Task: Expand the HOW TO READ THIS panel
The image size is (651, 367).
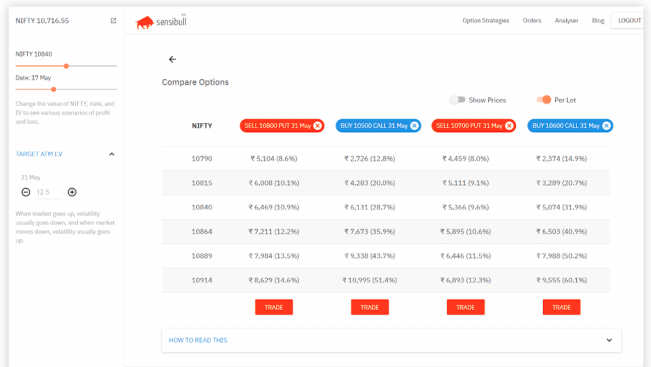Action: pos(391,340)
